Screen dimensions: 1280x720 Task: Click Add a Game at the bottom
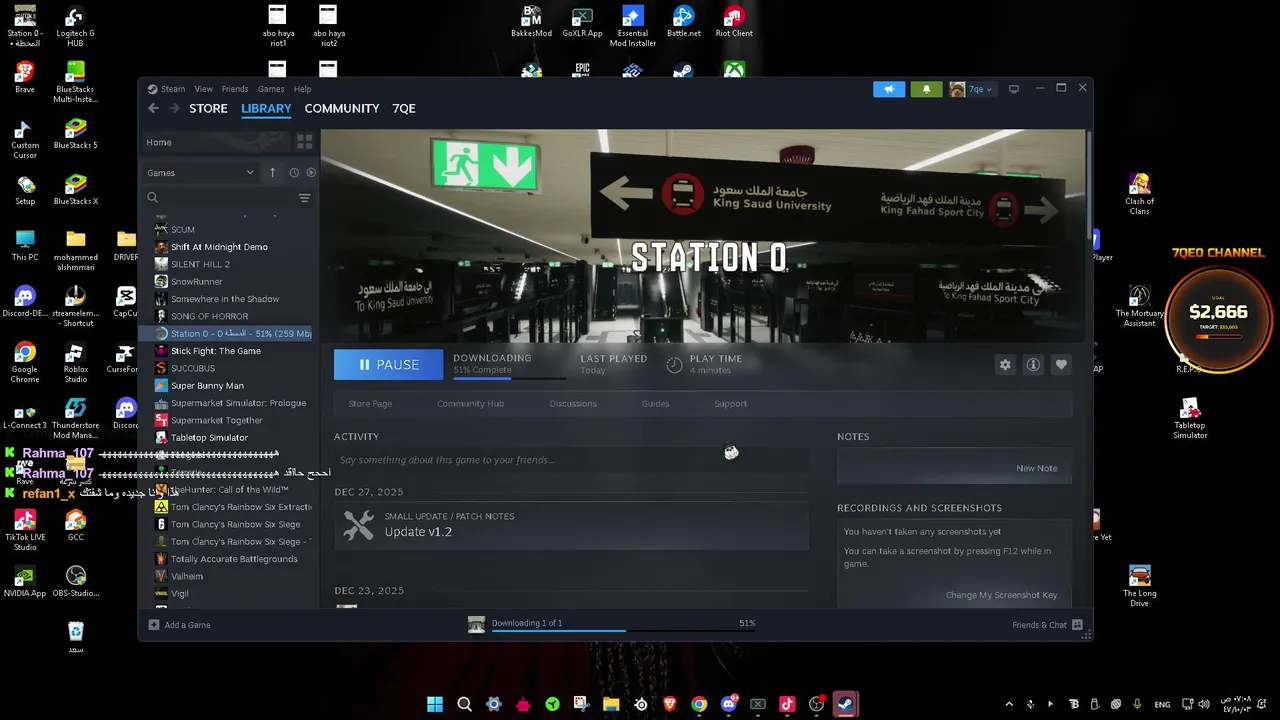click(x=179, y=625)
